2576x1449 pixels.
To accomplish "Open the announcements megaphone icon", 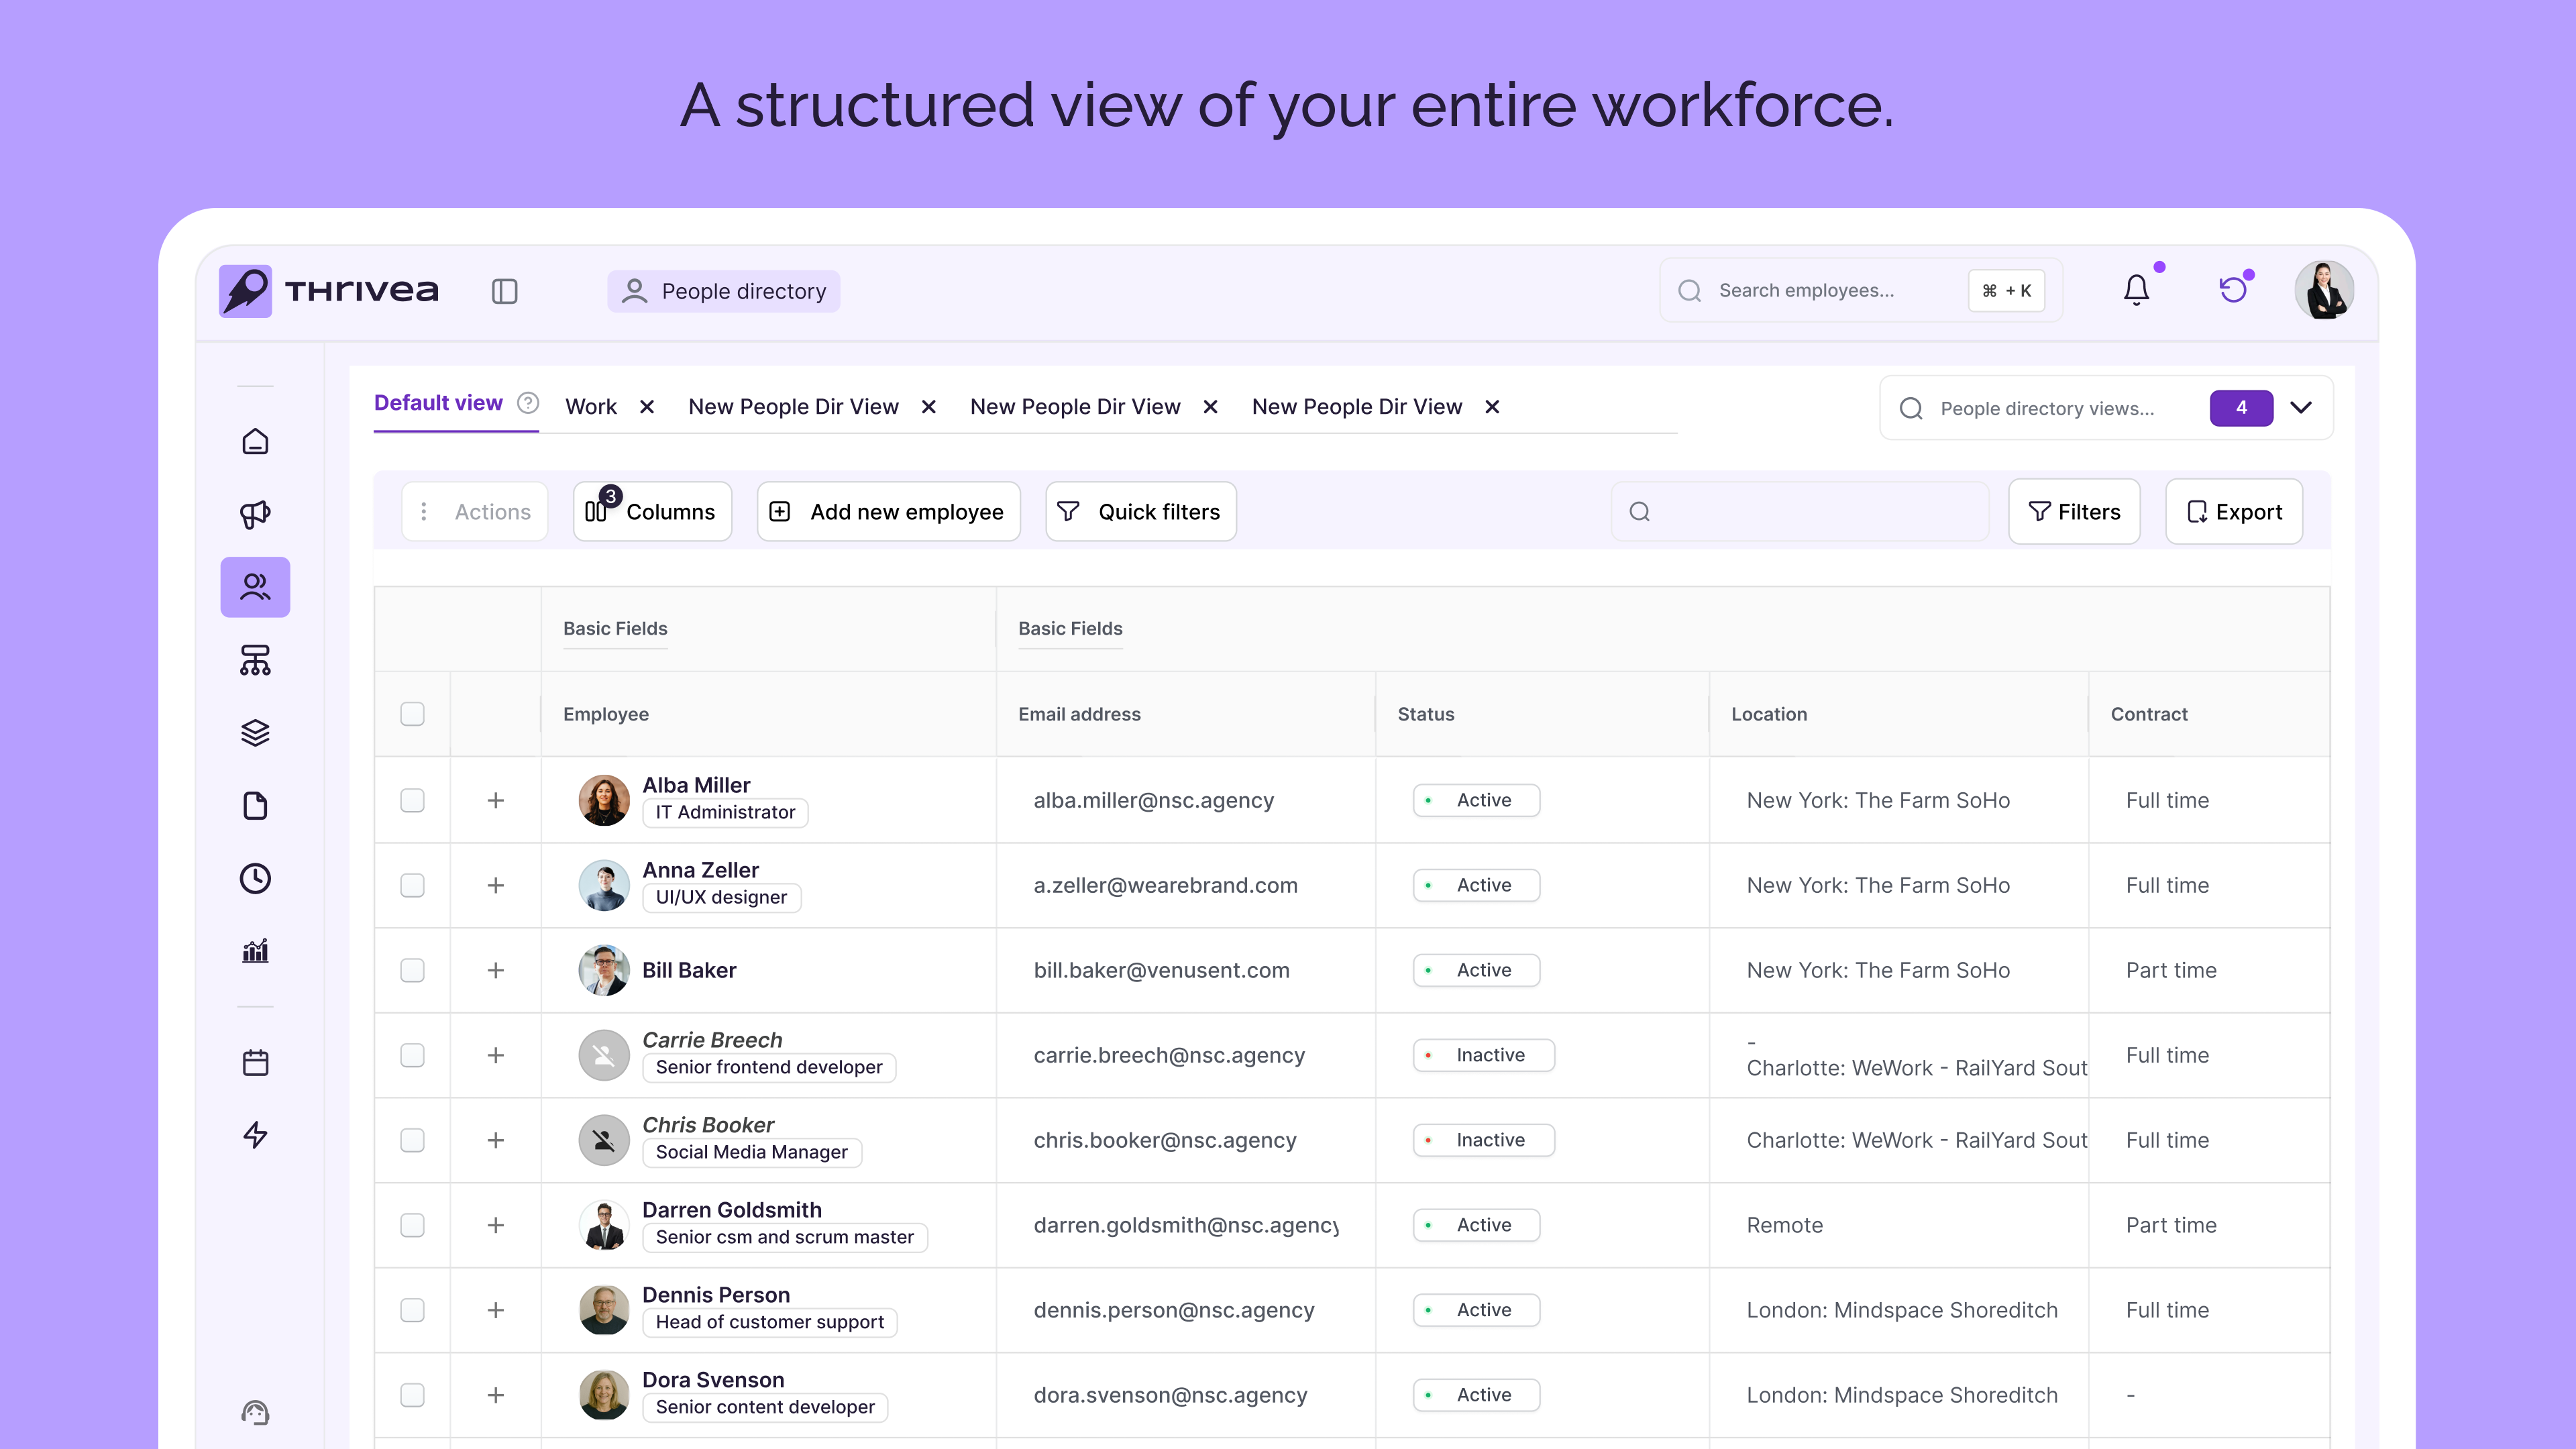I will [255, 514].
